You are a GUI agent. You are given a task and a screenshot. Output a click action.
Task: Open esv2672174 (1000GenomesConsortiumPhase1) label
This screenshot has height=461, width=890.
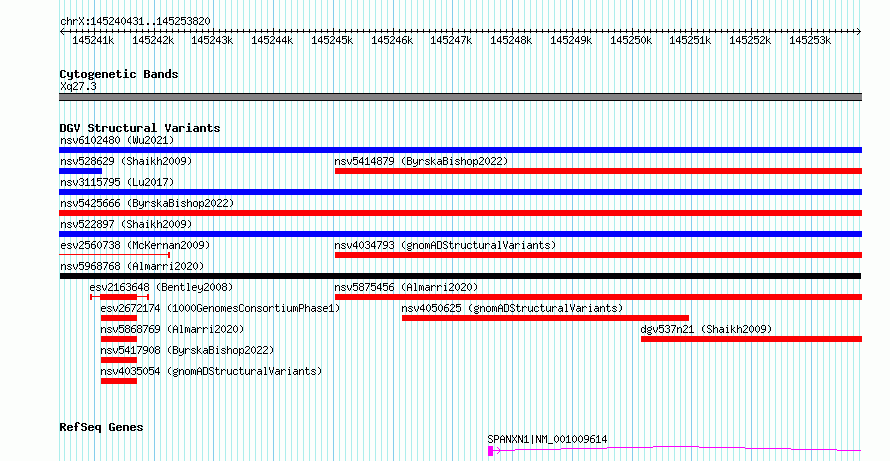tap(220, 308)
